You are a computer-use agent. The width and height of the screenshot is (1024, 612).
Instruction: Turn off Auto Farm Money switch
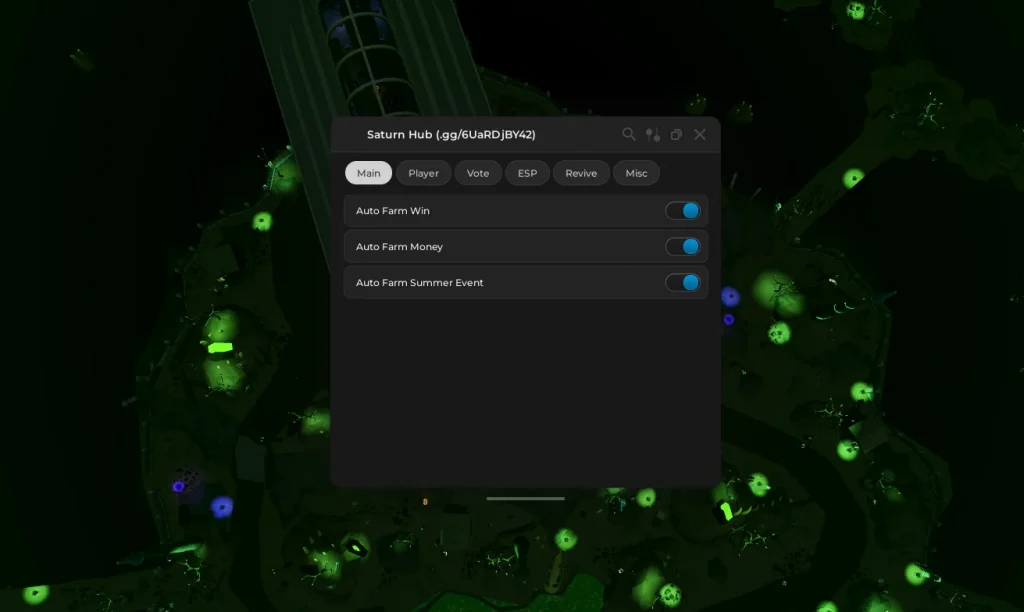(x=683, y=247)
